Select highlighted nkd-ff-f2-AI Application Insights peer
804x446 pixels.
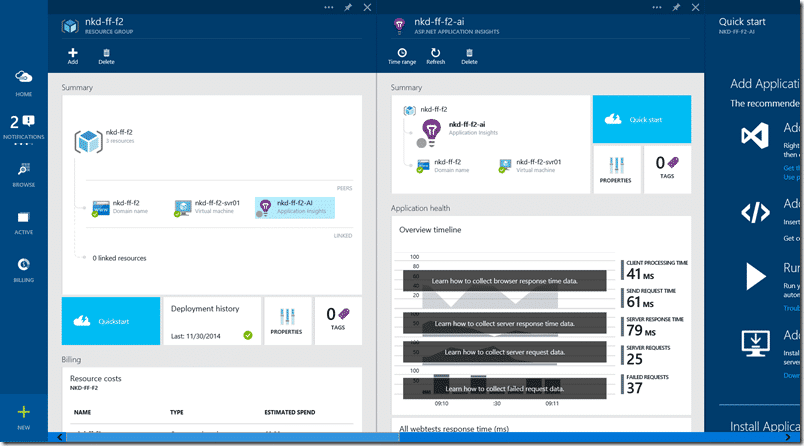point(295,208)
